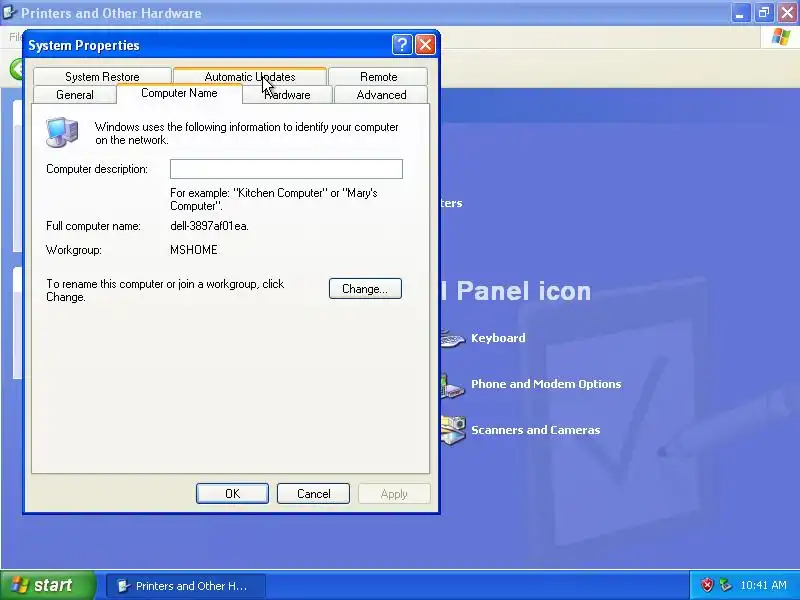Open the Hardware tab
This screenshot has width=800, height=600.
(287, 95)
